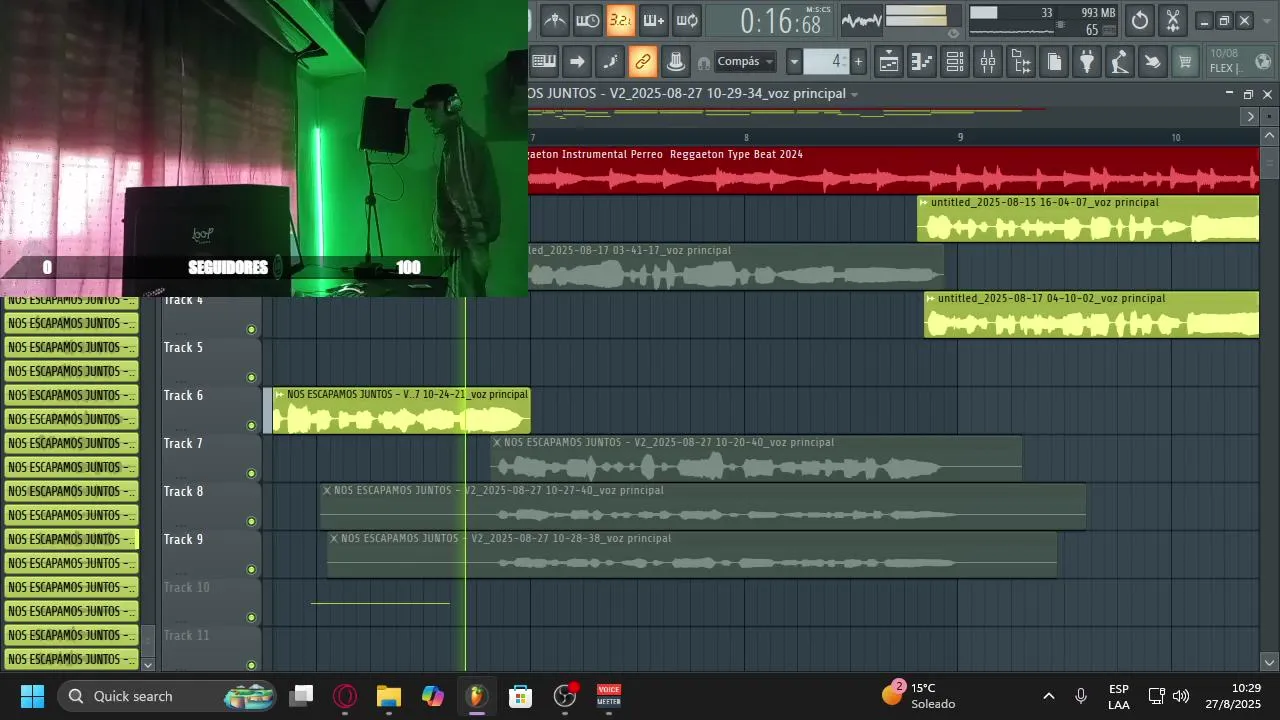
Task: Open Opera browser from the taskbar
Action: pos(345,696)
